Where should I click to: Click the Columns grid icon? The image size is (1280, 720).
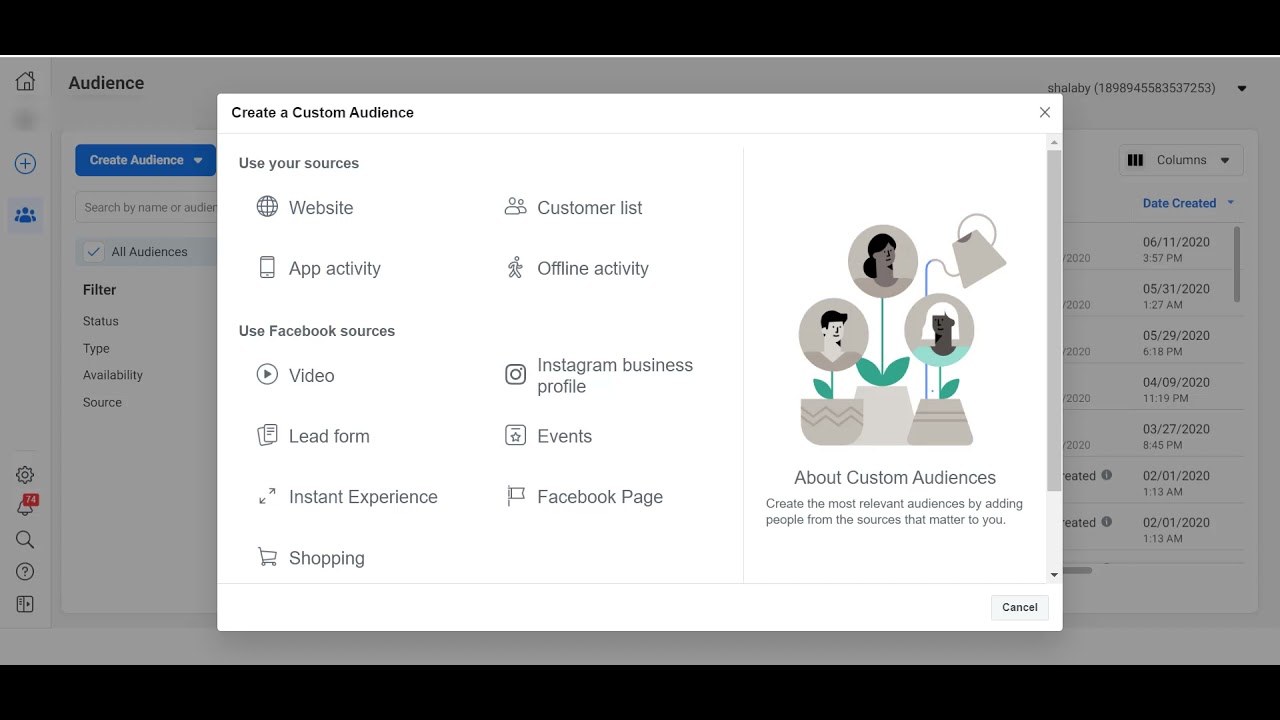pos(1135,160)
